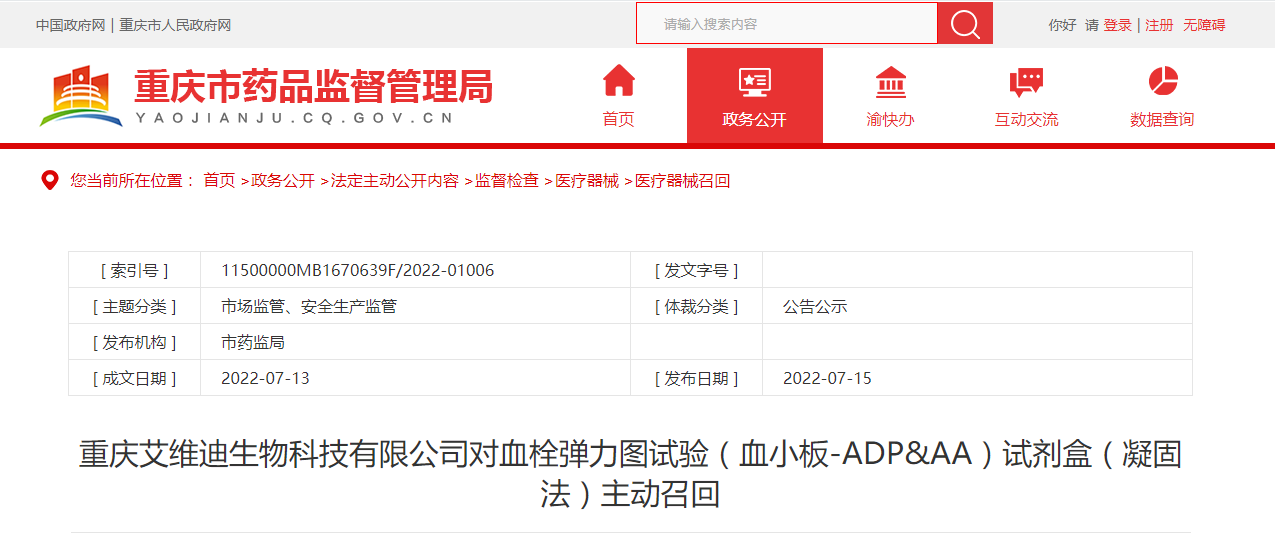Viewport: 1275px width, 533px height.
Task: Click the home (首页) house icon
Action: 618,80
